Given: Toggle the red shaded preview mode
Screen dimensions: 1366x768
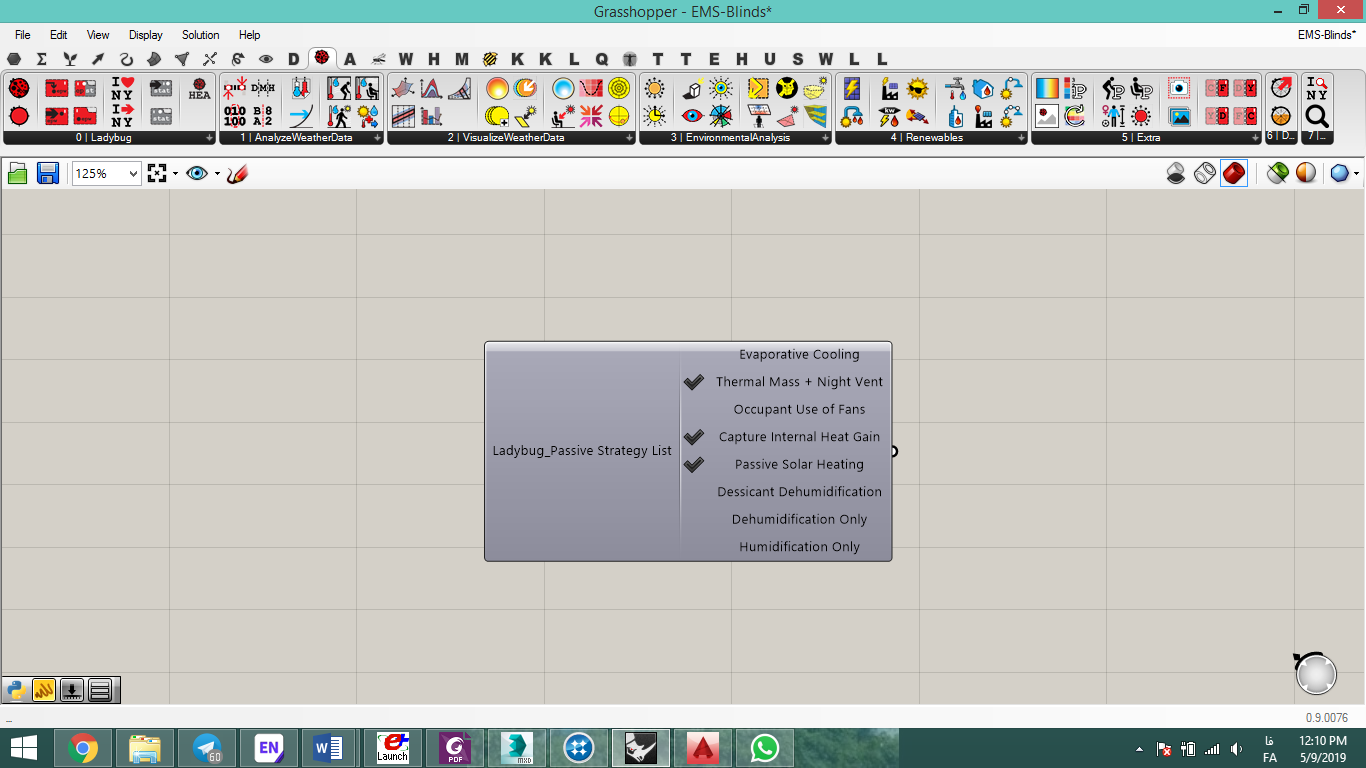Looking at the screenshot, I should [x=1234, y=174].
